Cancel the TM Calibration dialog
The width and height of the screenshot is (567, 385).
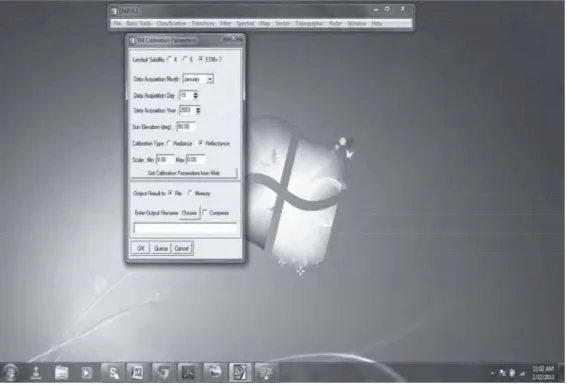click(182, 248)
